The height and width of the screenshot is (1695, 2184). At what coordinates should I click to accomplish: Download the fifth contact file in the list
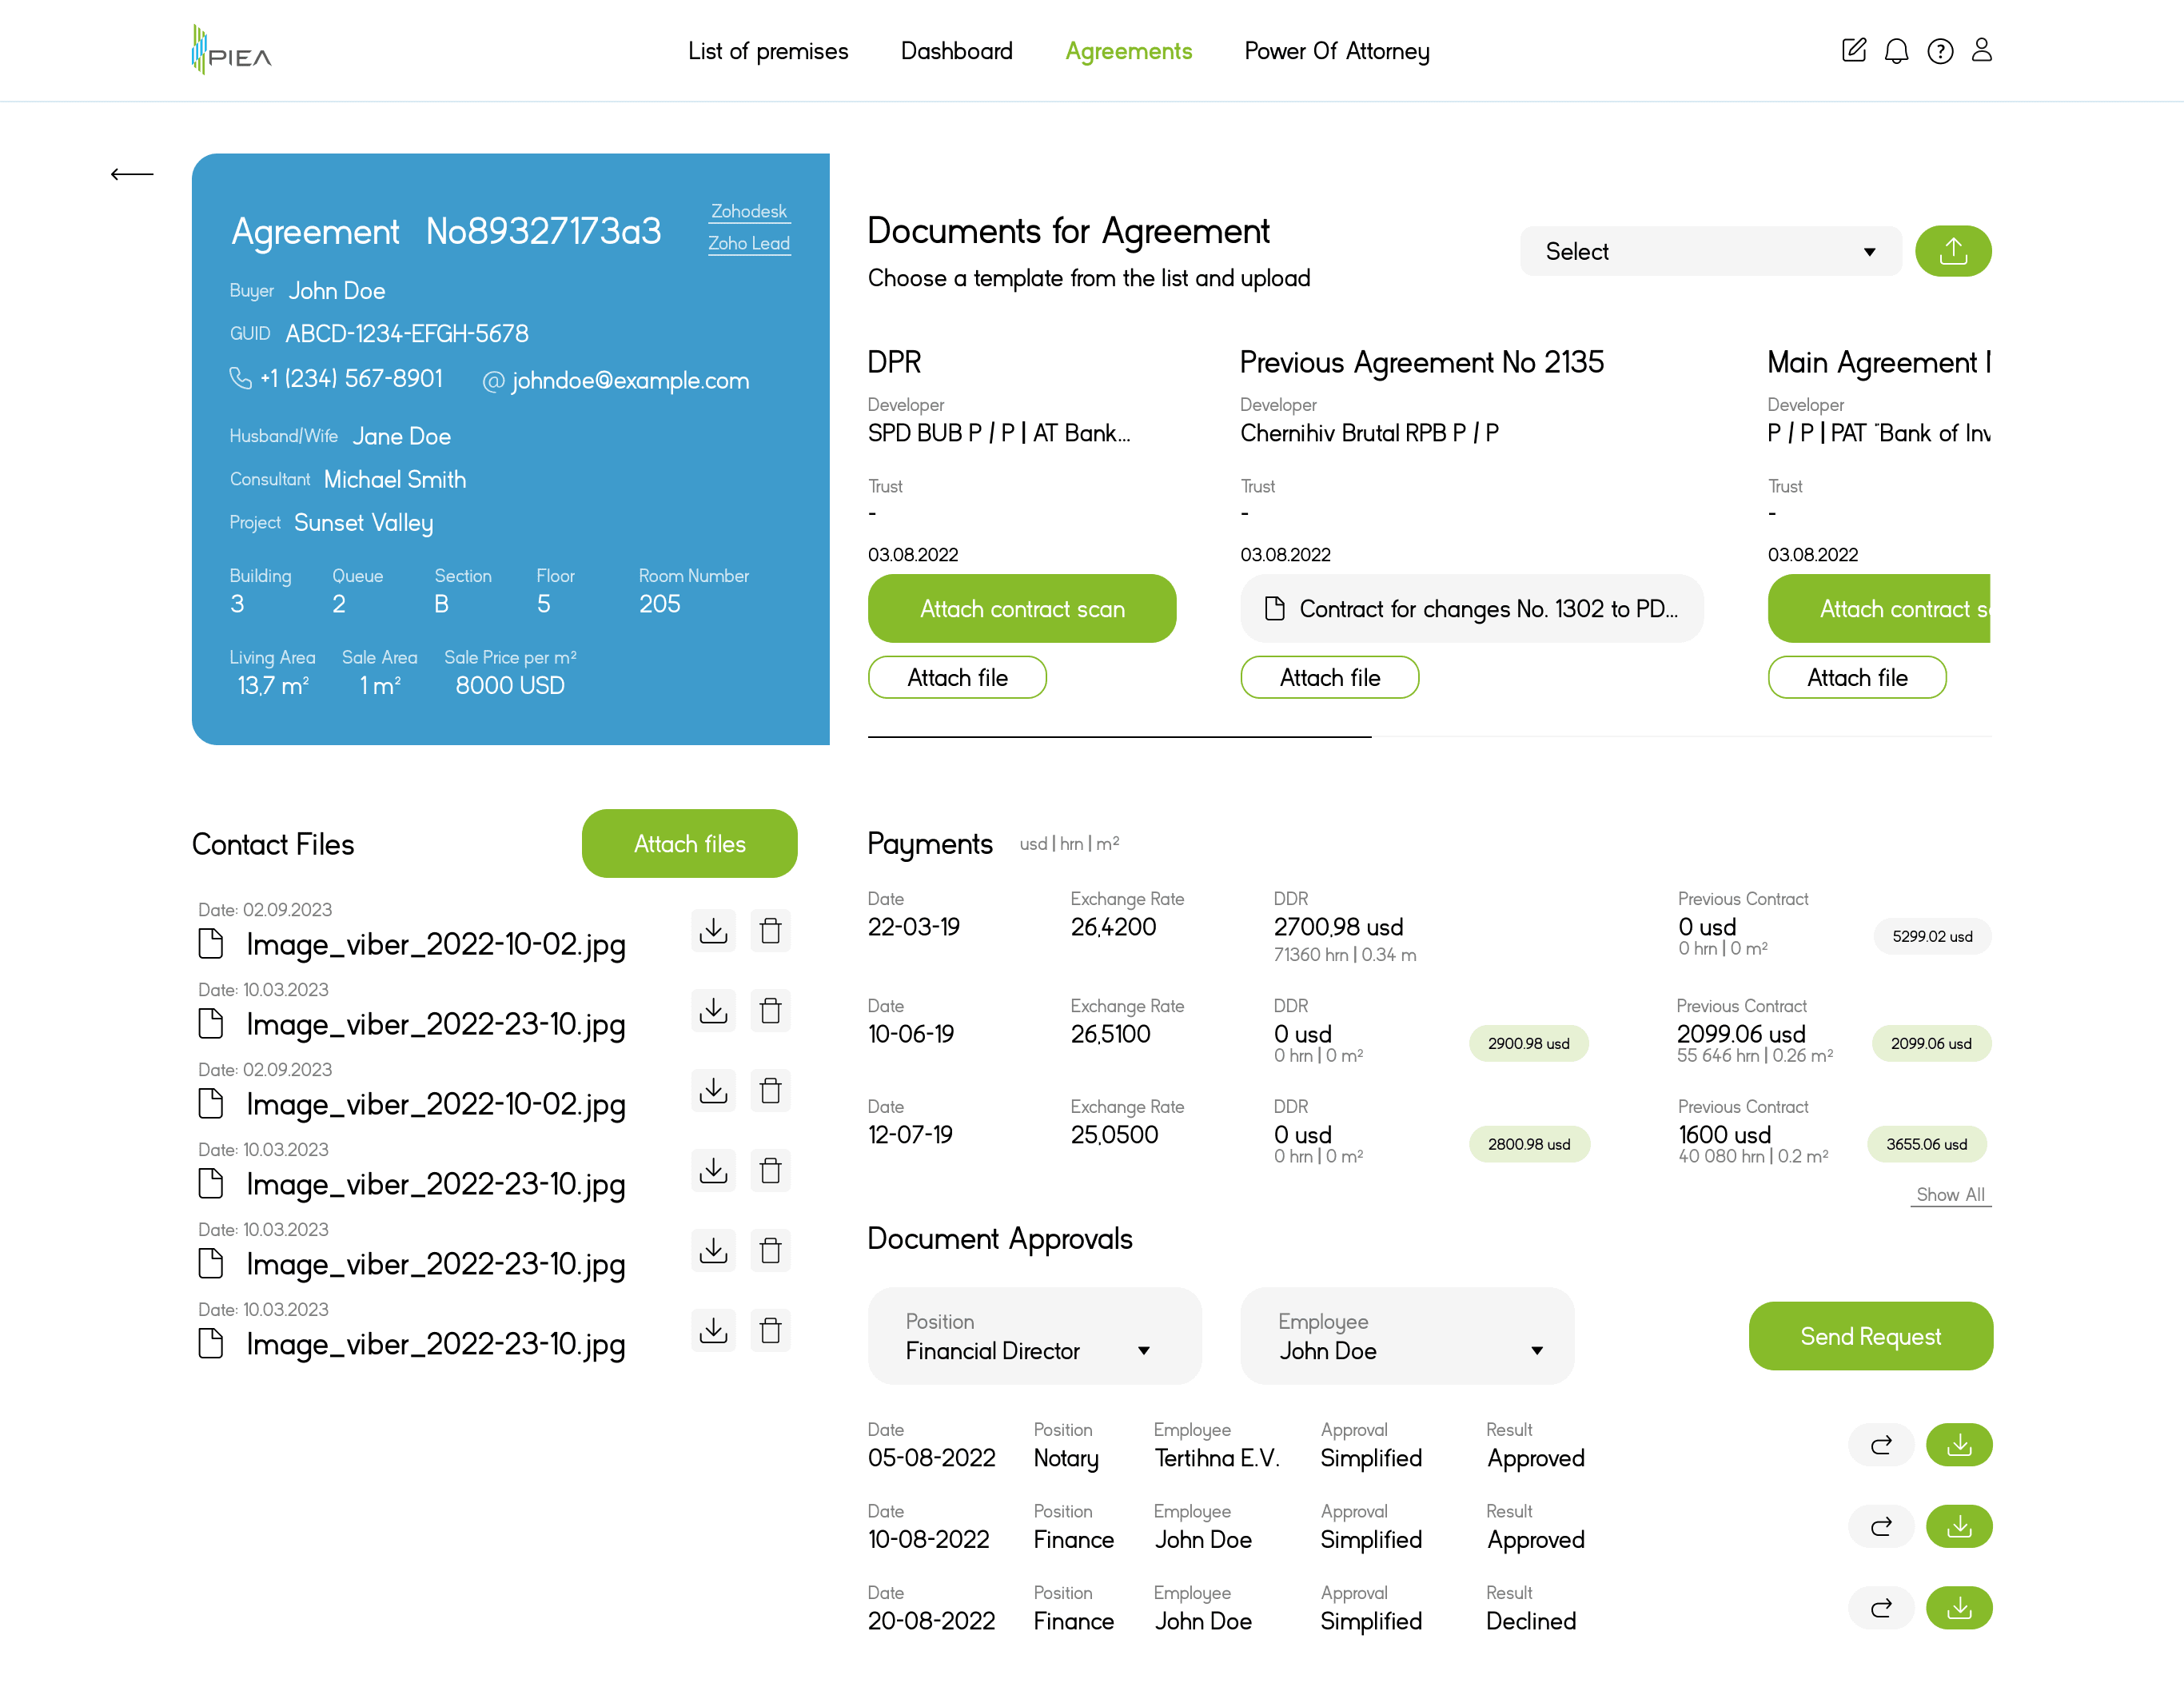pos(713,1250)
